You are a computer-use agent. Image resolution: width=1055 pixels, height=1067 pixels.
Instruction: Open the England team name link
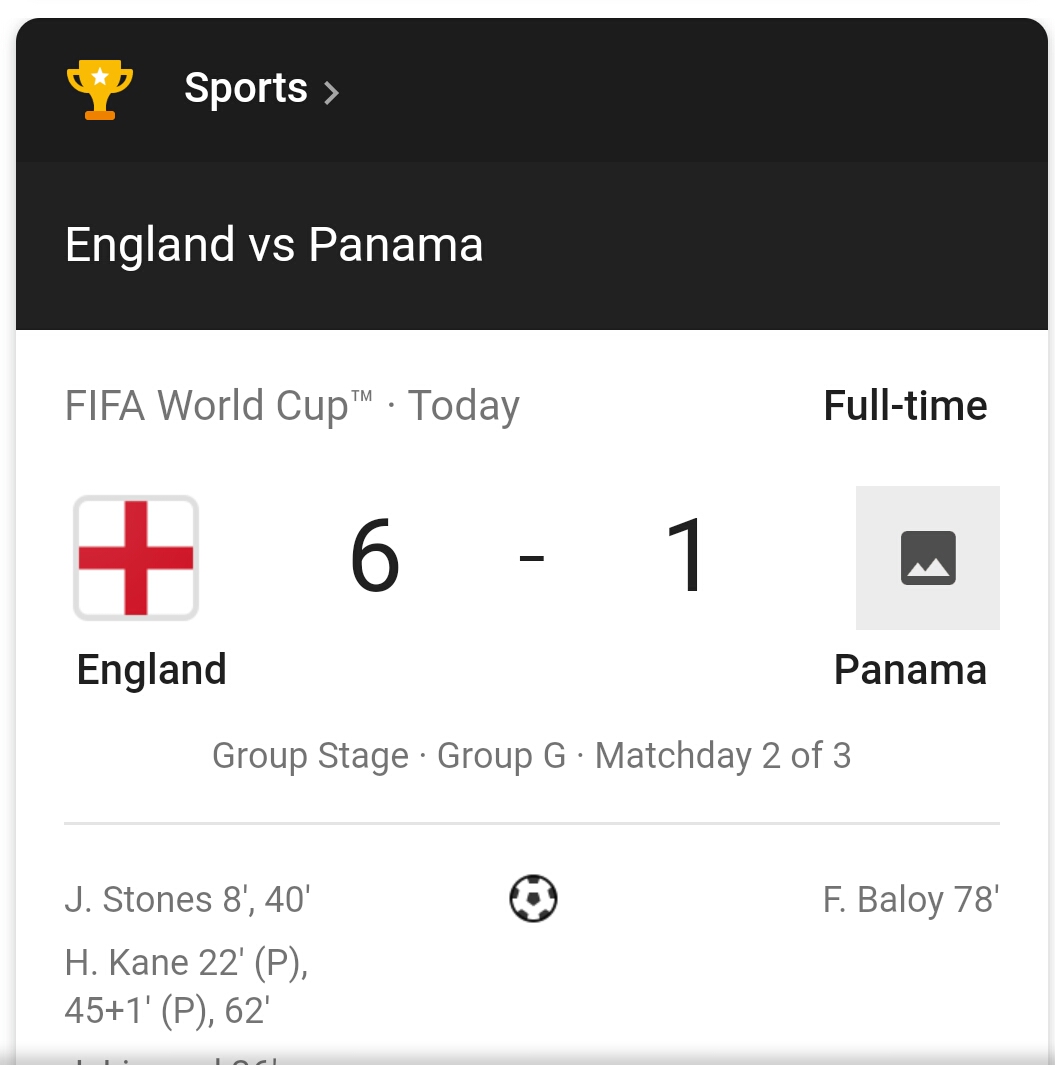(x=152, y=670)
